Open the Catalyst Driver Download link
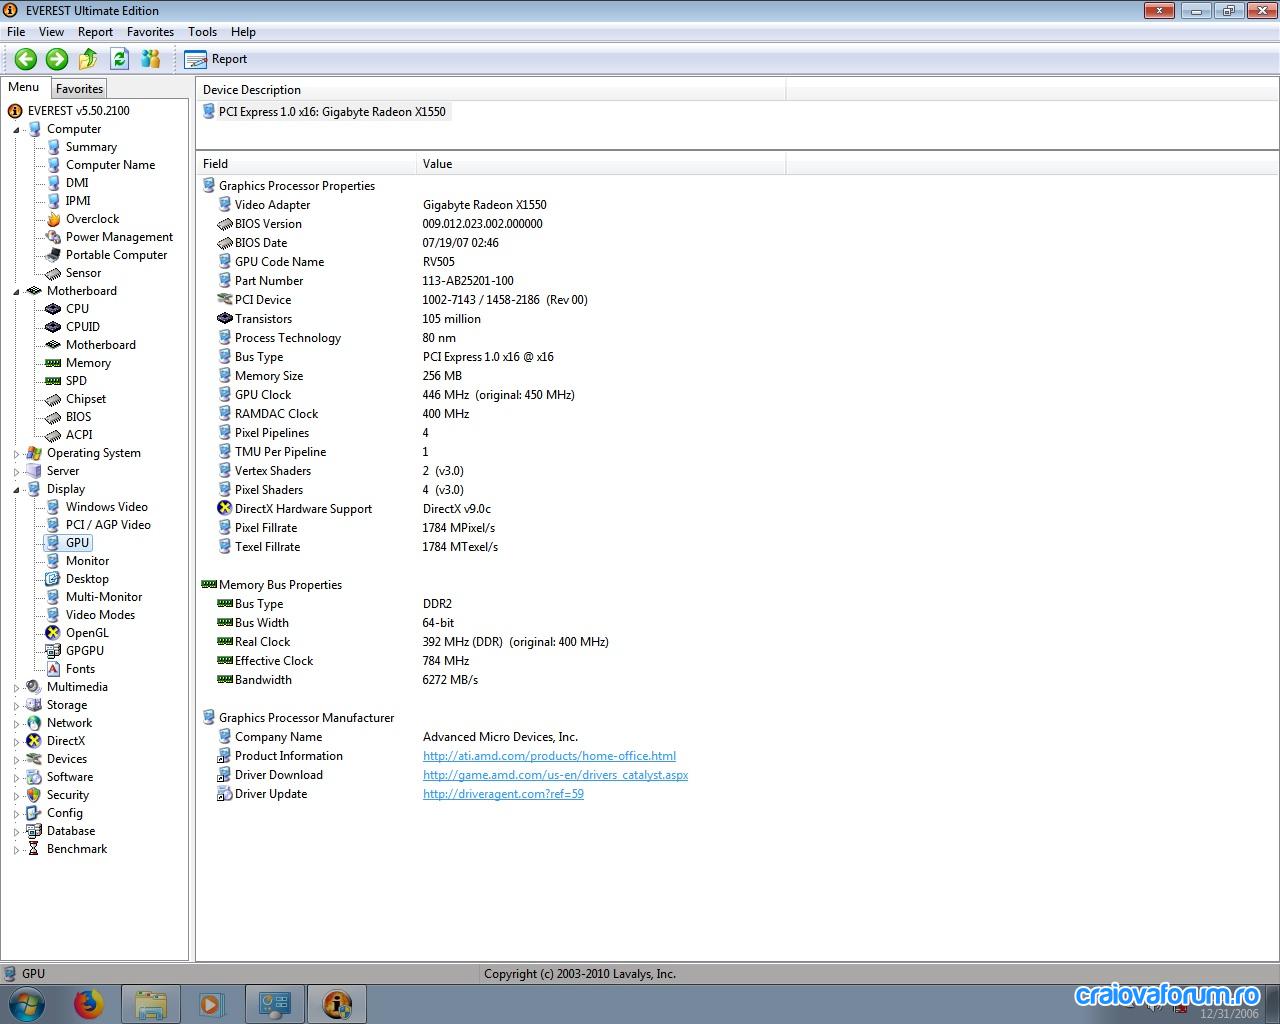The image size is (1280, 1024). tap(555, 775)
